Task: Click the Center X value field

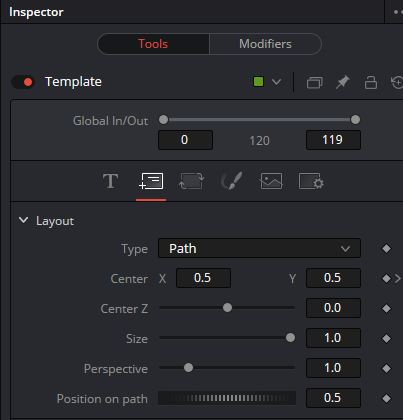Action: [203, 278]
